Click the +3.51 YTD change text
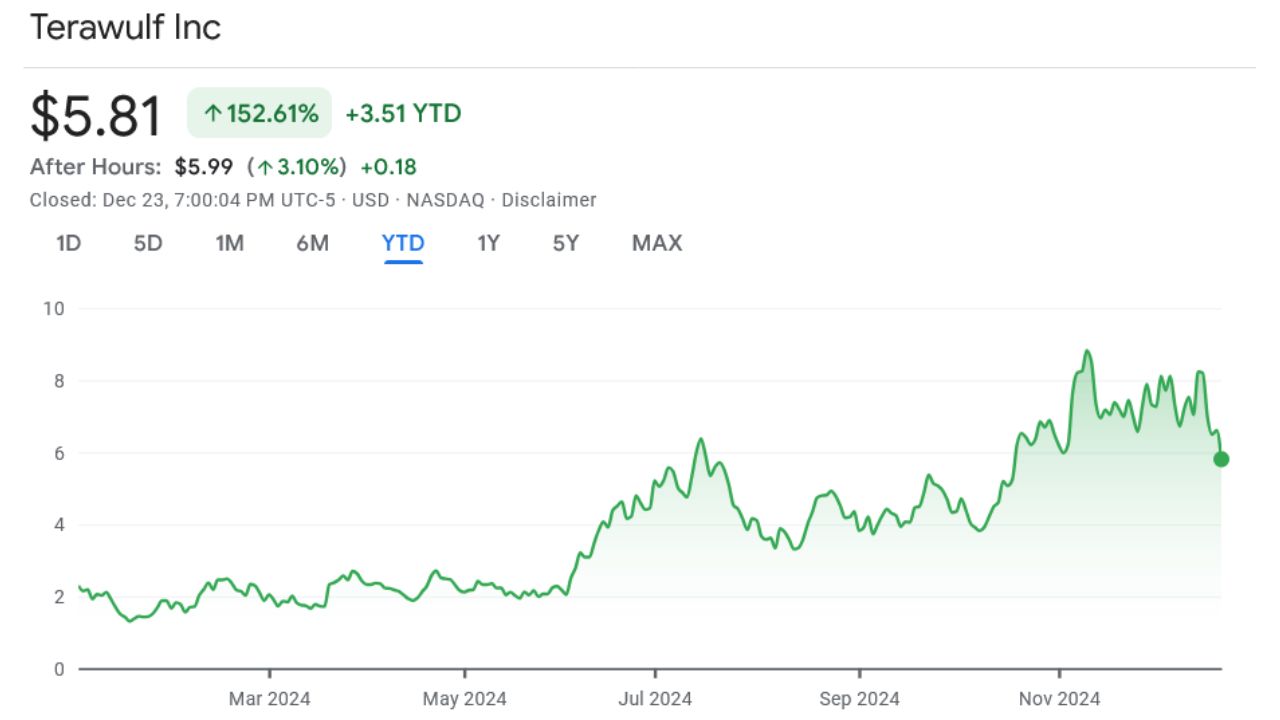The image size is (1280, 720). pos(403,113)
